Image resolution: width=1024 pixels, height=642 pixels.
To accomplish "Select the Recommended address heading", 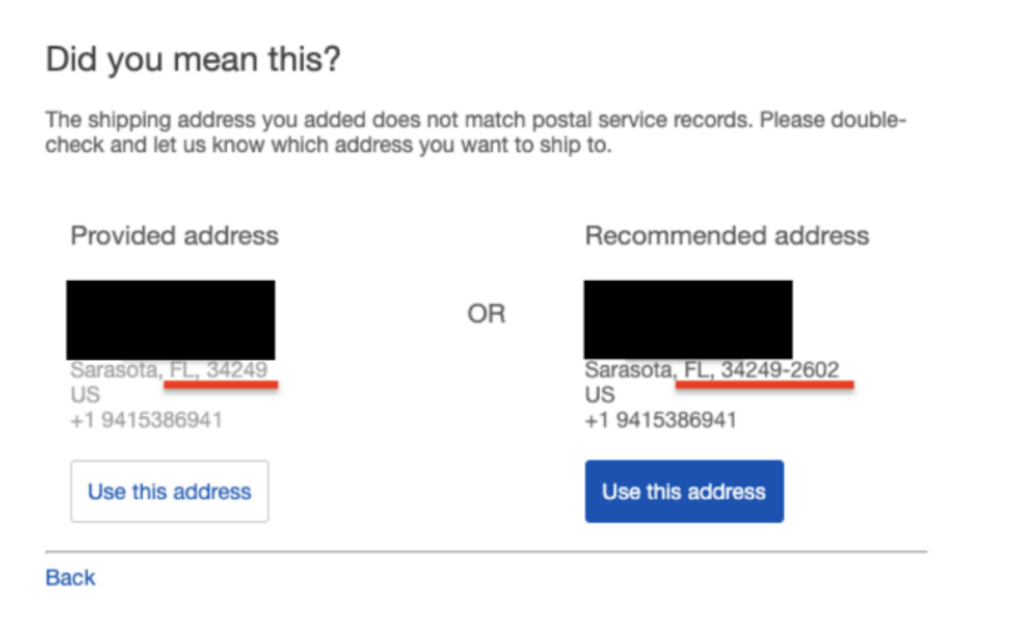I will (x=727, y=236).
